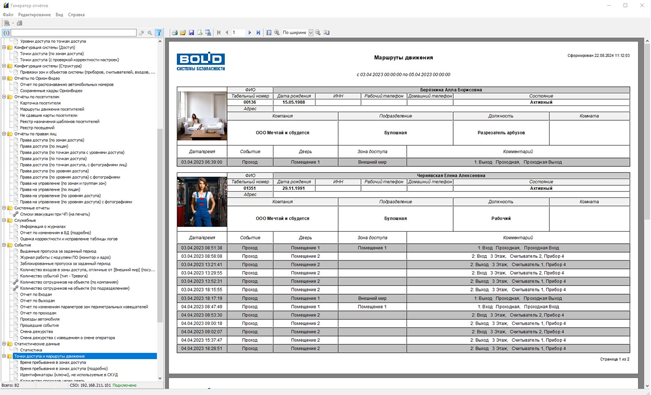Image resolution: width=651 pixels, height=395 pixels.
Task: Open the 'Файл' menu
Action: tap(8, 15)
